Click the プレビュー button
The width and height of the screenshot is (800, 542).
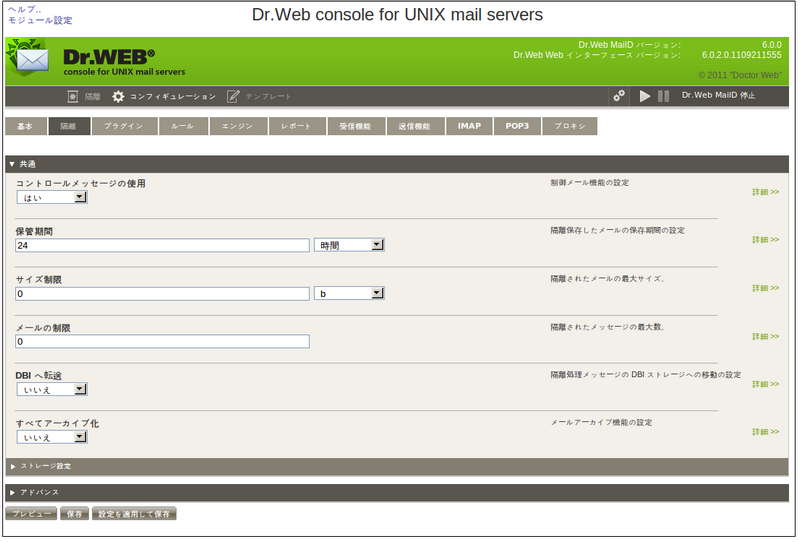pos(32,514)
